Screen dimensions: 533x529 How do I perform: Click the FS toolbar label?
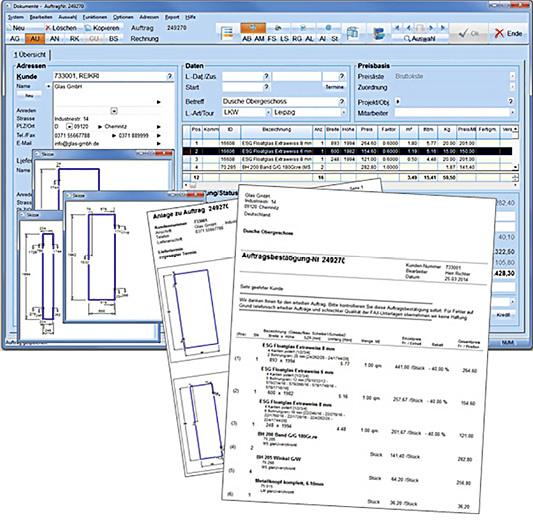[x=272, y=39]
